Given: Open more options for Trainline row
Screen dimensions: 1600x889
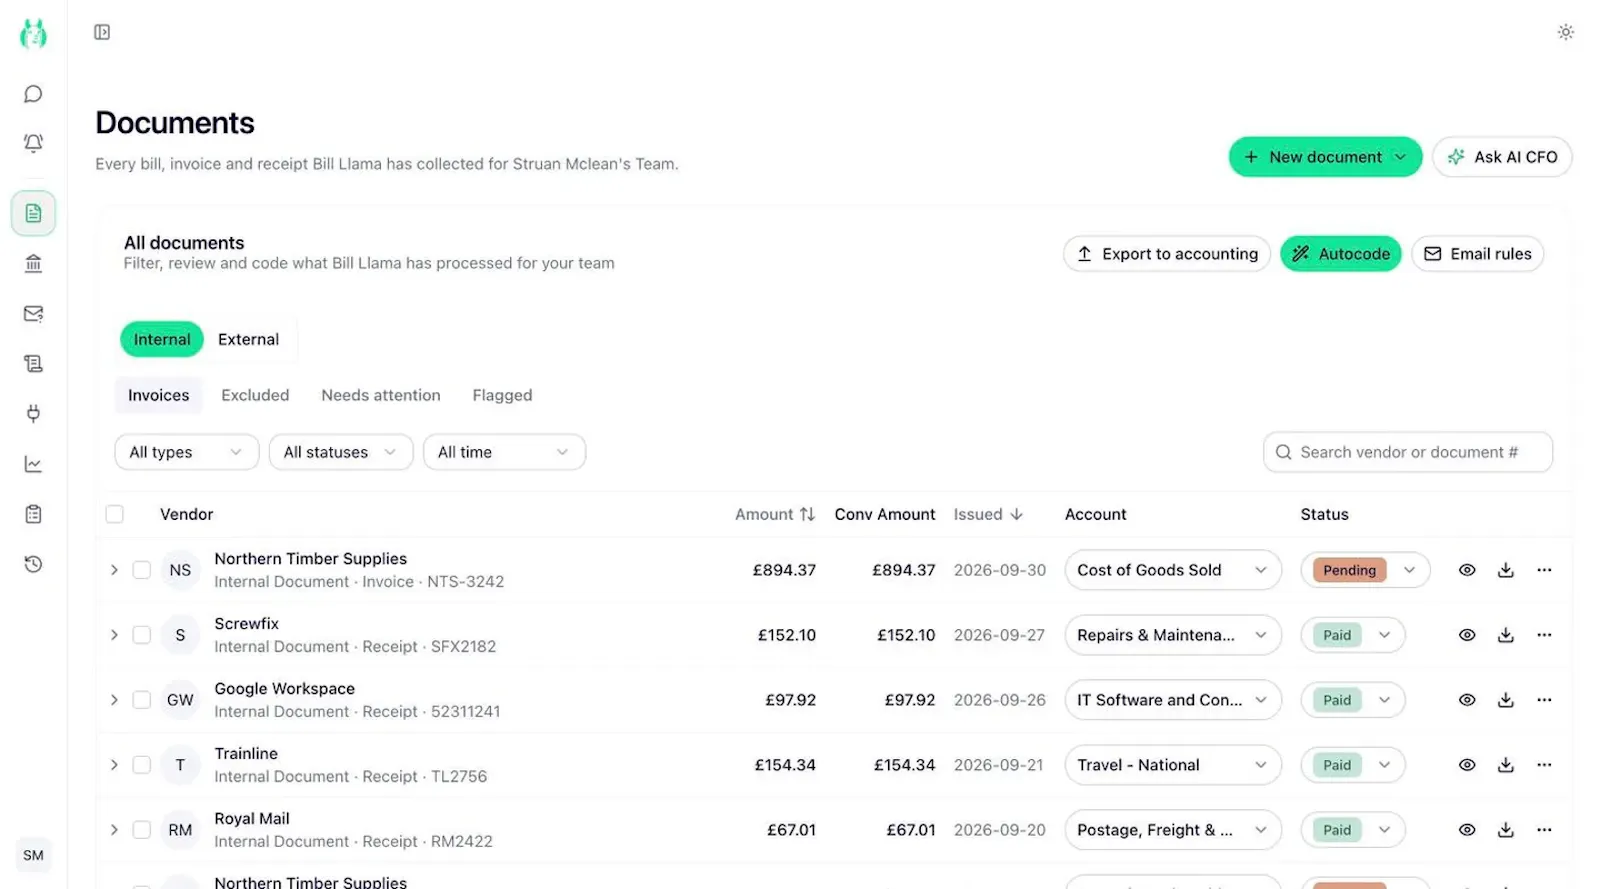Looking at the screenshot, I should click(1544, 765).
